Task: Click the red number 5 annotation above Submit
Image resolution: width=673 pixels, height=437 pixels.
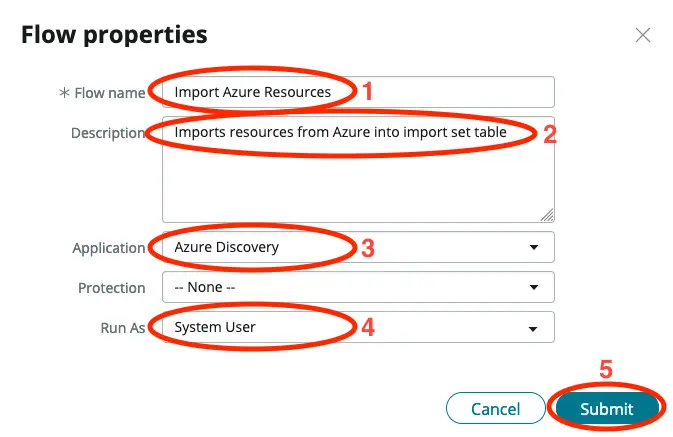Action: [606, 369]
